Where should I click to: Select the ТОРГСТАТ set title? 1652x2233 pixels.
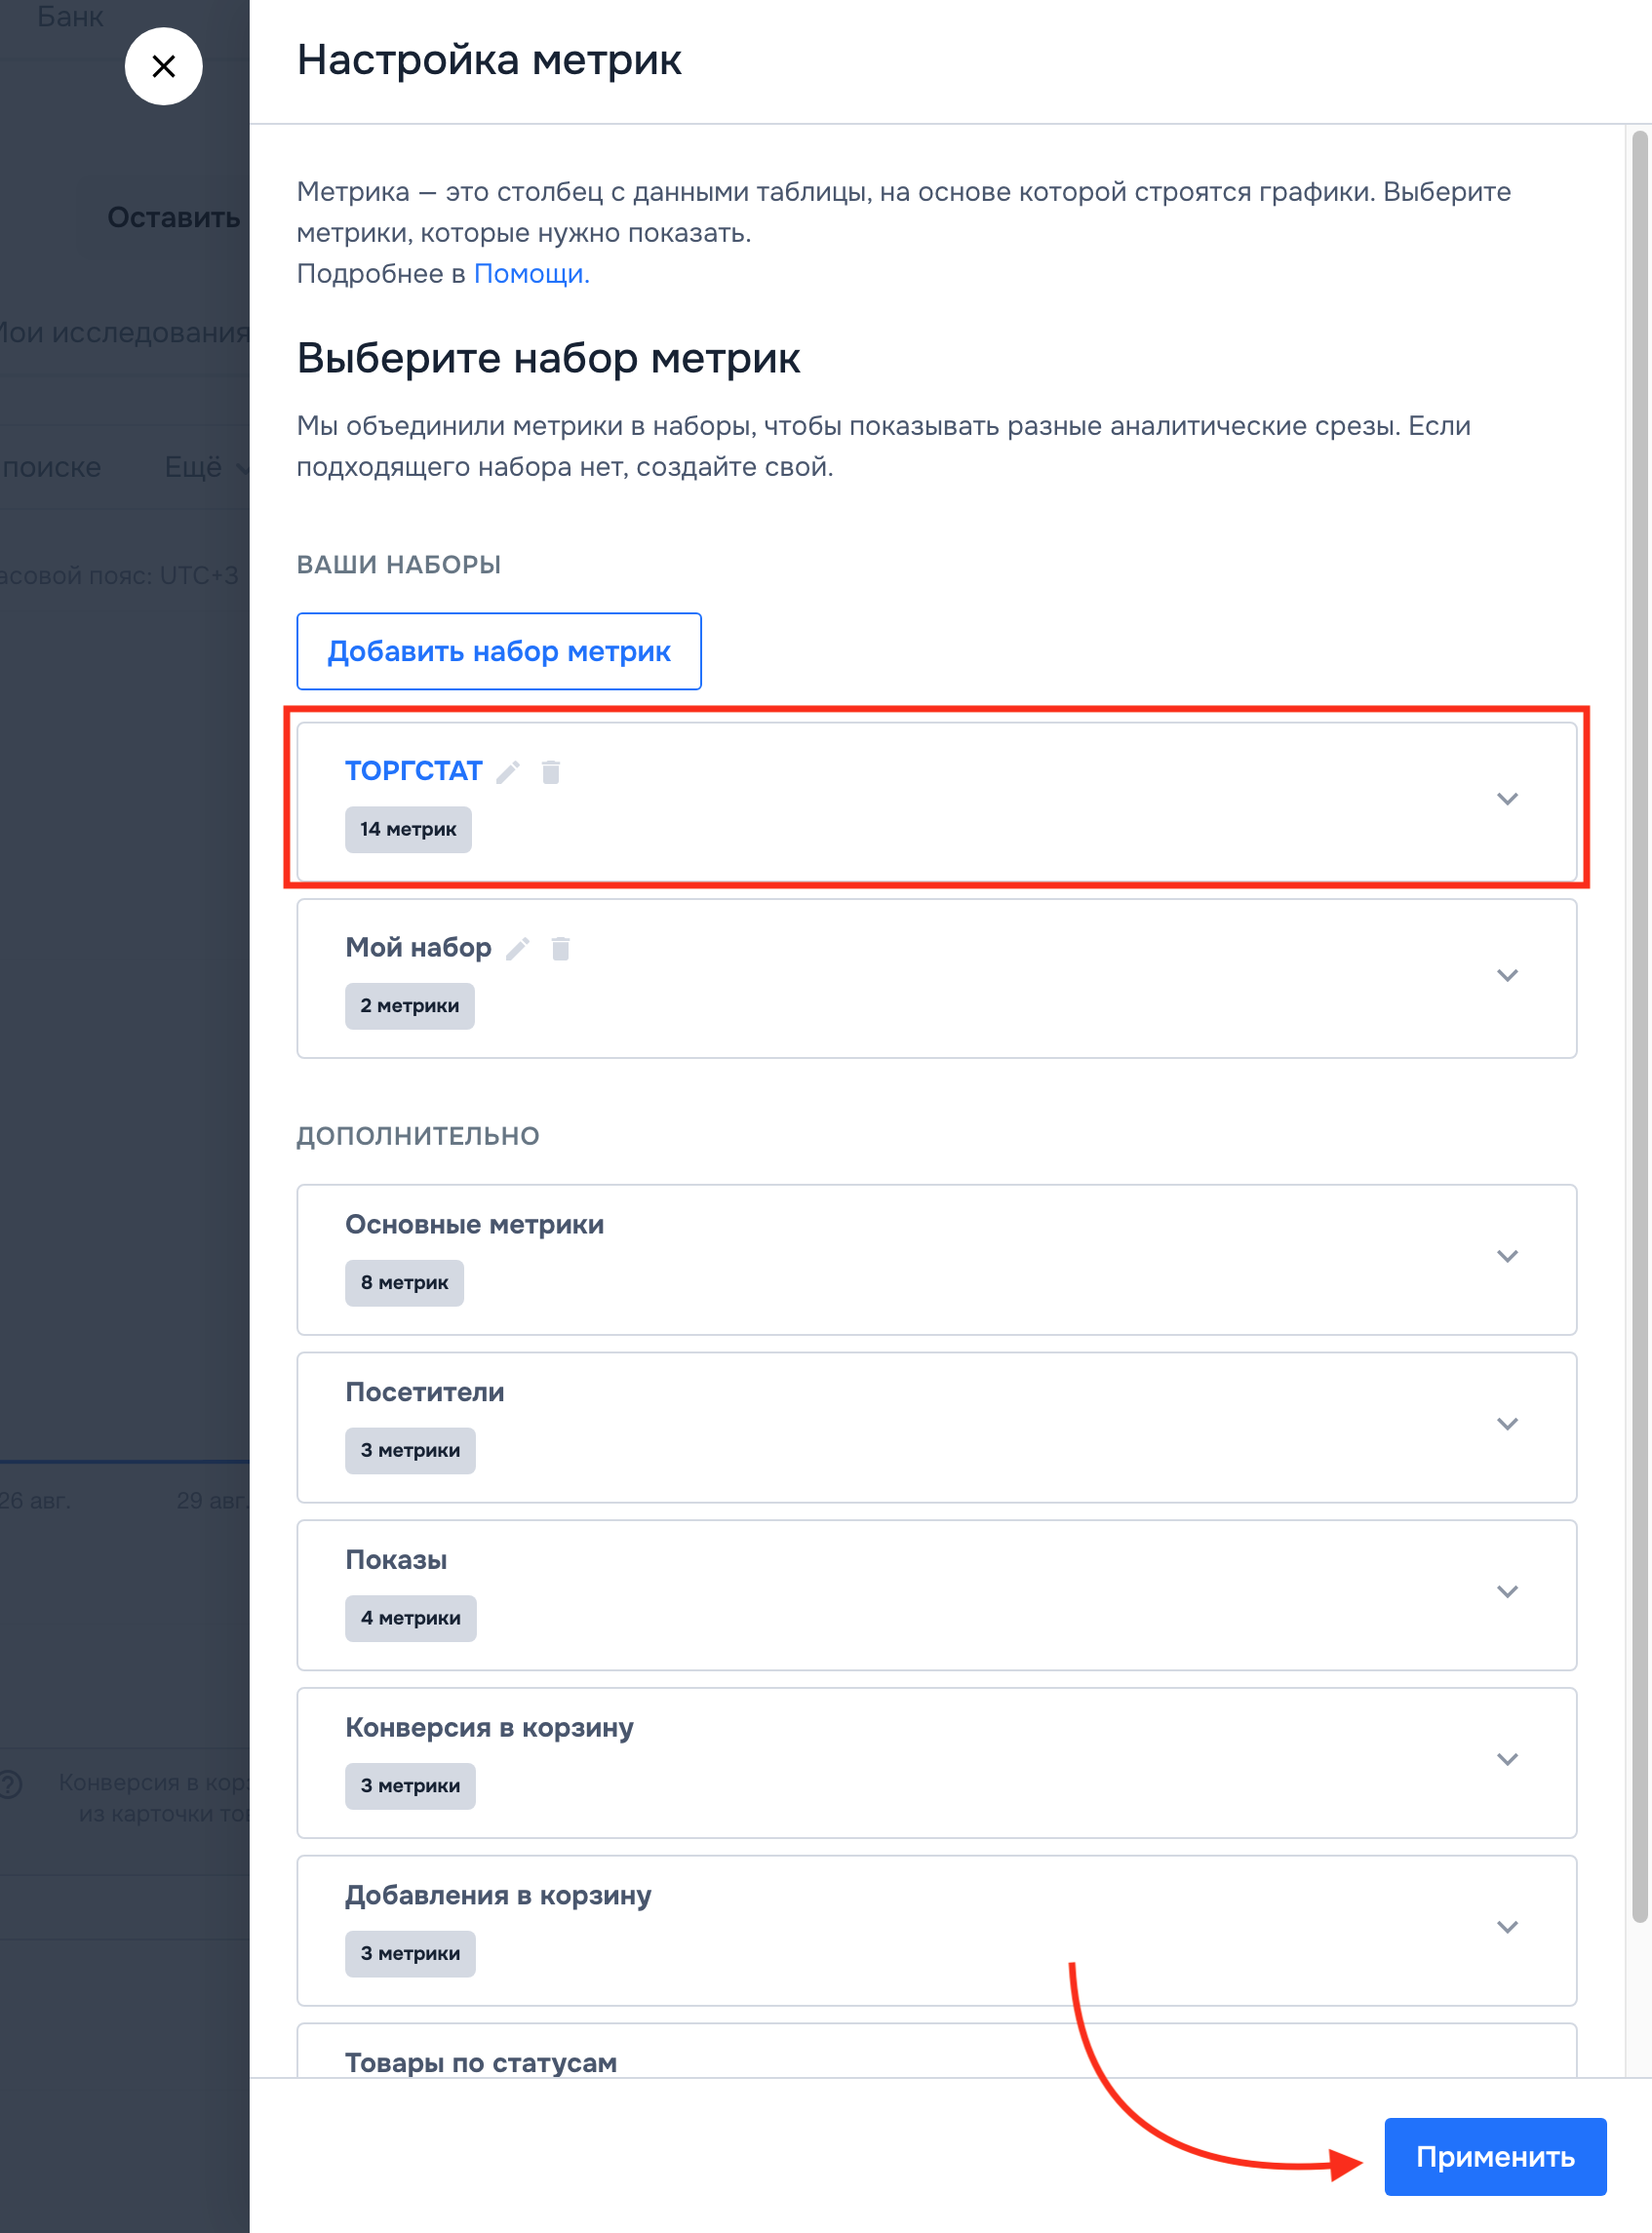pos(414,771)
